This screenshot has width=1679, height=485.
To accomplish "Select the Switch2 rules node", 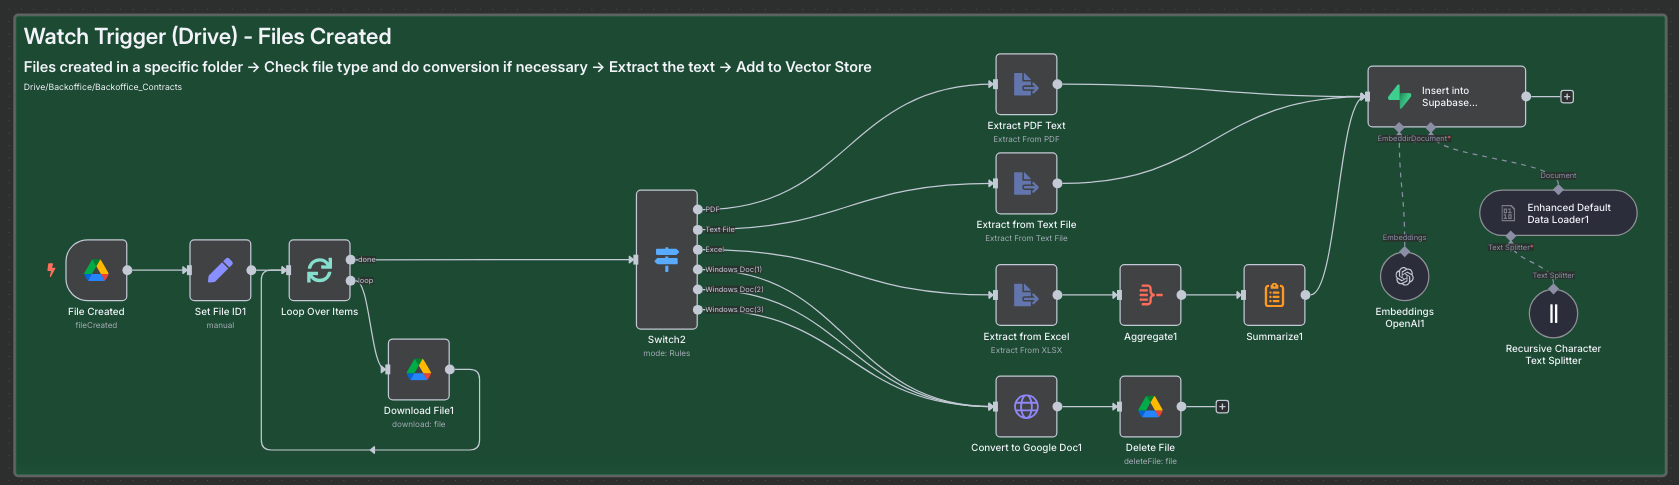I will (667, 259).
